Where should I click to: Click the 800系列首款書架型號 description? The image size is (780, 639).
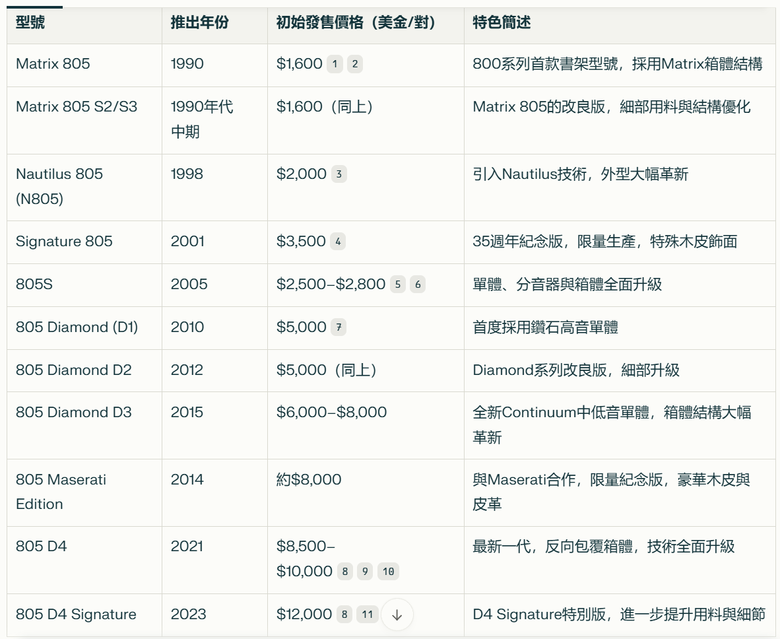point(617,64)
